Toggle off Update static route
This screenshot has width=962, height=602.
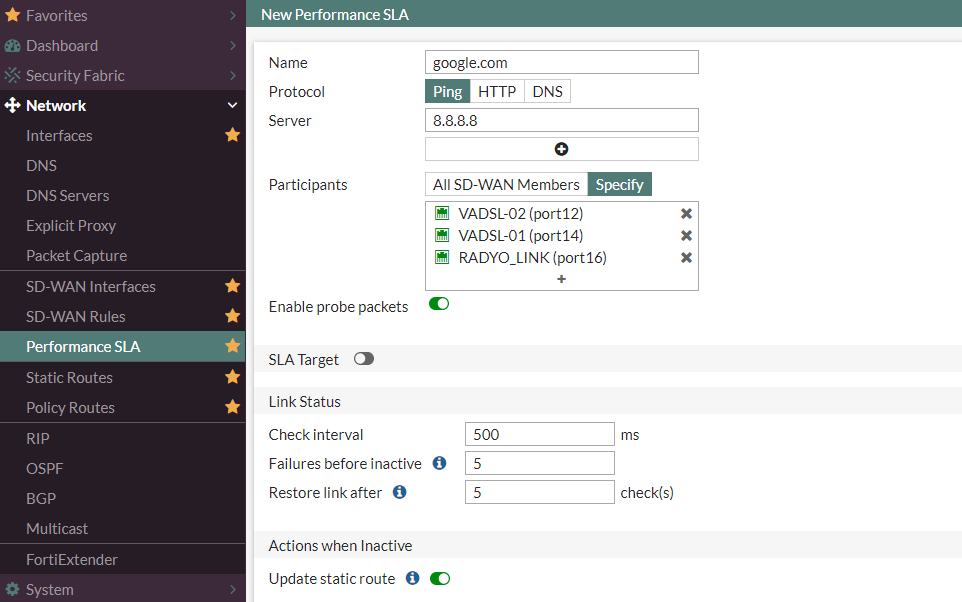click(x=440, y=579)
